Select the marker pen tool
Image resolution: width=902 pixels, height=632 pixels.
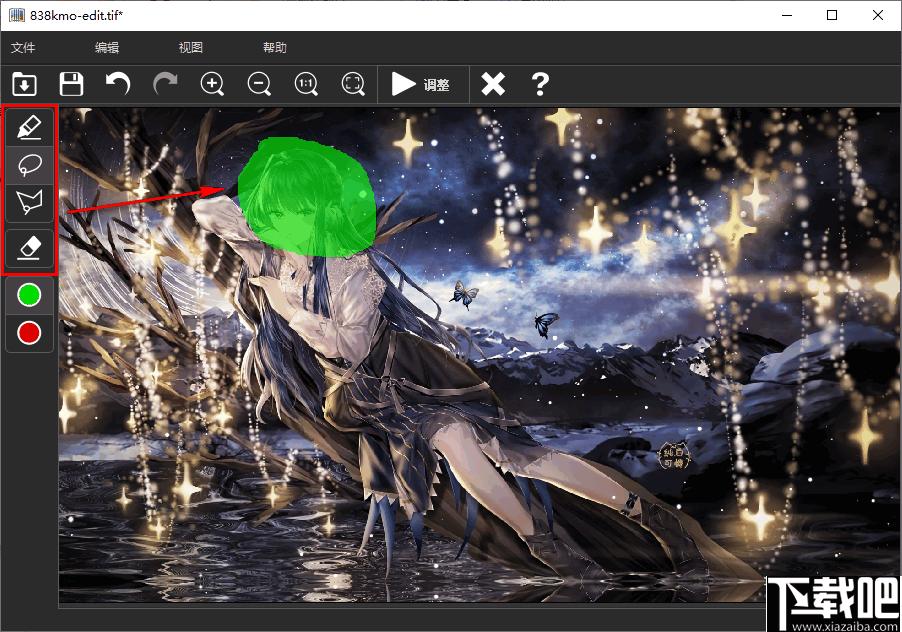coord(29,128)
